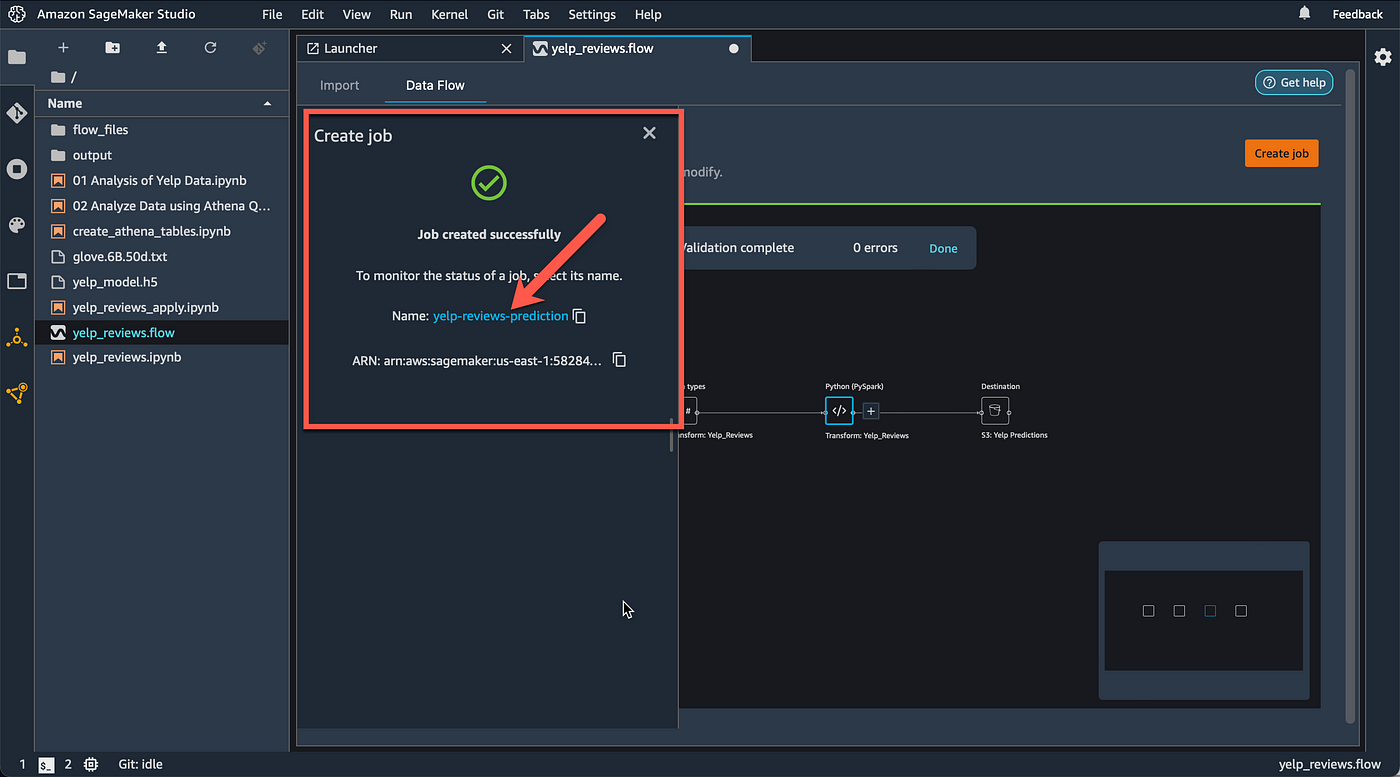
Task: Open the Git menu
Action: pyautogui.click(x=495, y=14)
